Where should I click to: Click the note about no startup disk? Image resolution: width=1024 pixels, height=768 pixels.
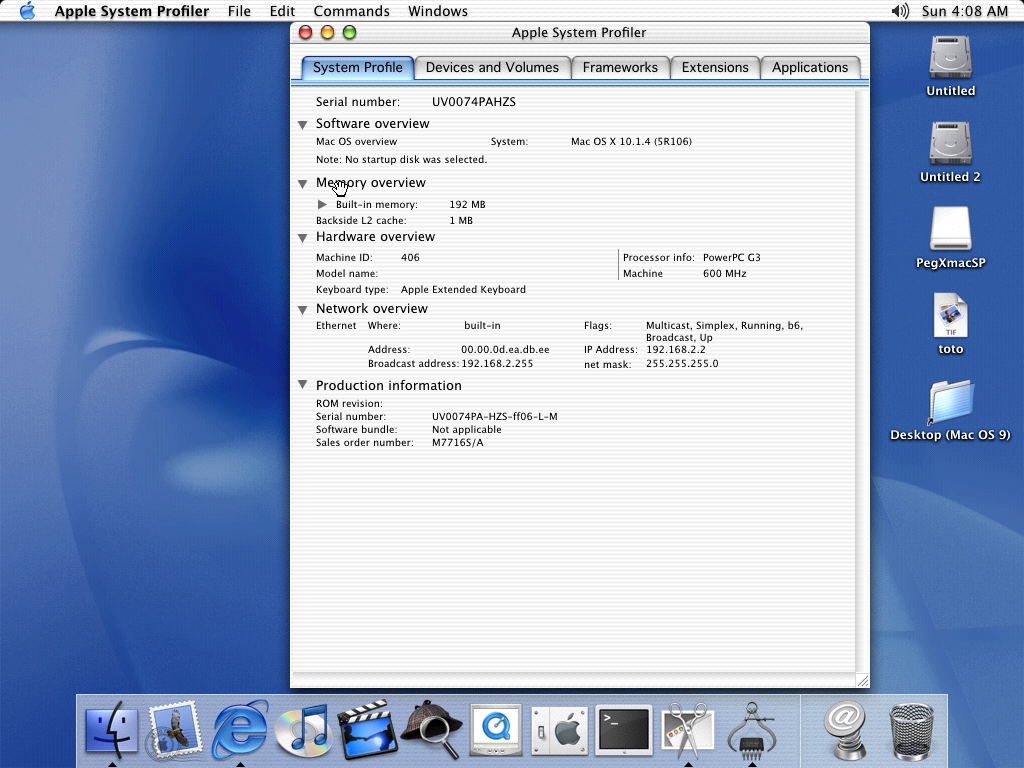(401, 159)
